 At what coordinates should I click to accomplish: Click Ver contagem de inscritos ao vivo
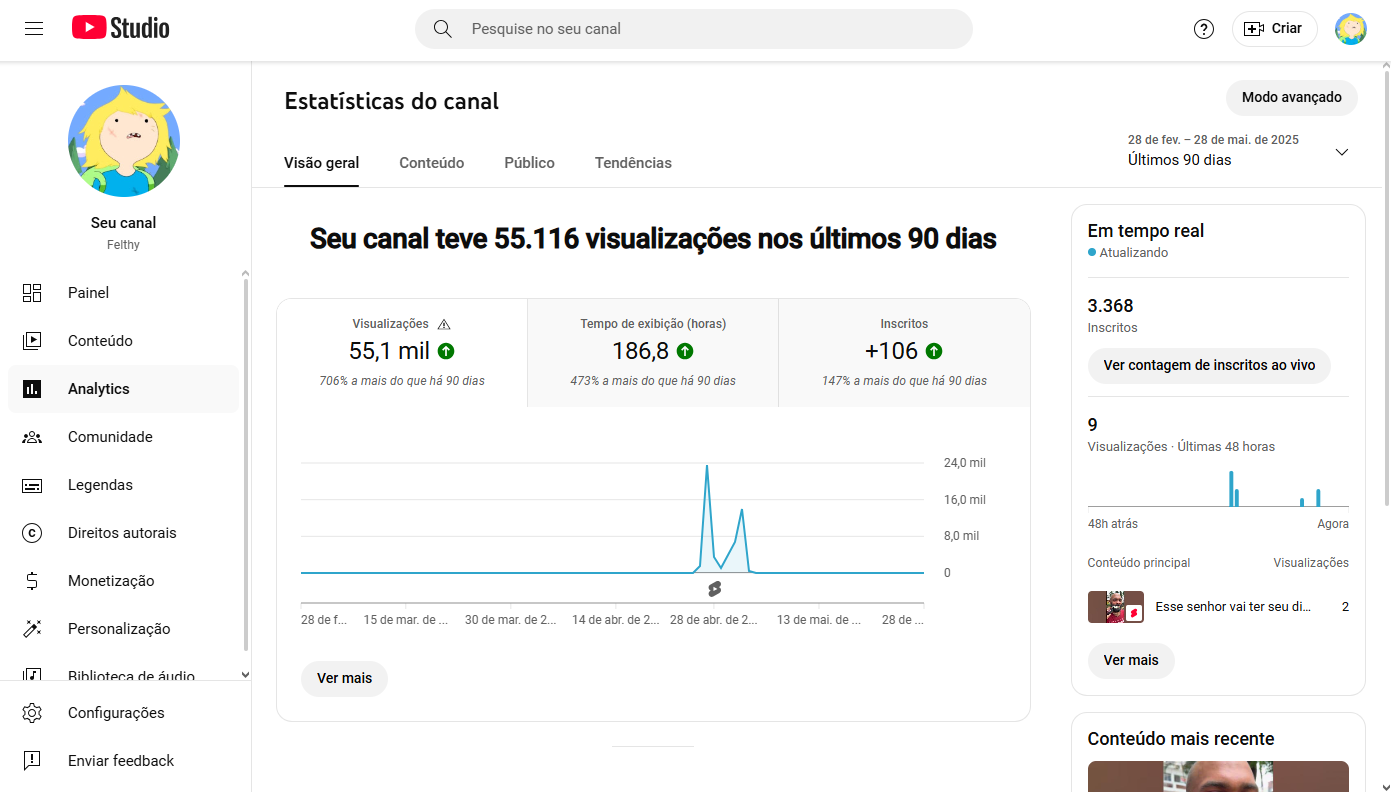[x=1209, y=366]
